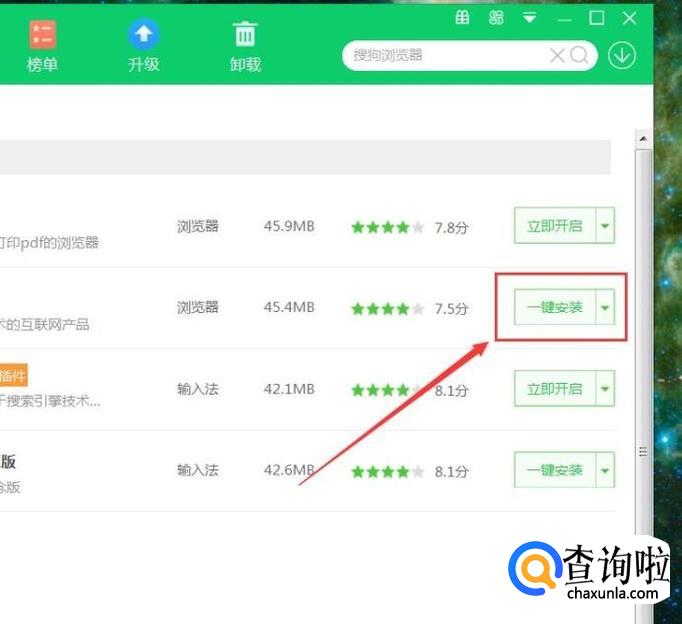The height and width of the screenshot is (624, 682).
Task: Click the trash can uninstall icon
Action: coord(245,34)
